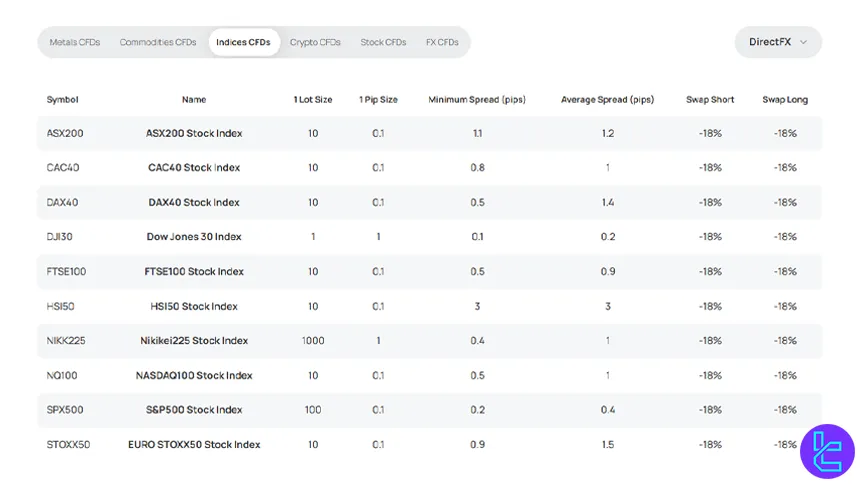
Task: Click the Nikikei225 Stock Index name
Action: coord(194,340)
